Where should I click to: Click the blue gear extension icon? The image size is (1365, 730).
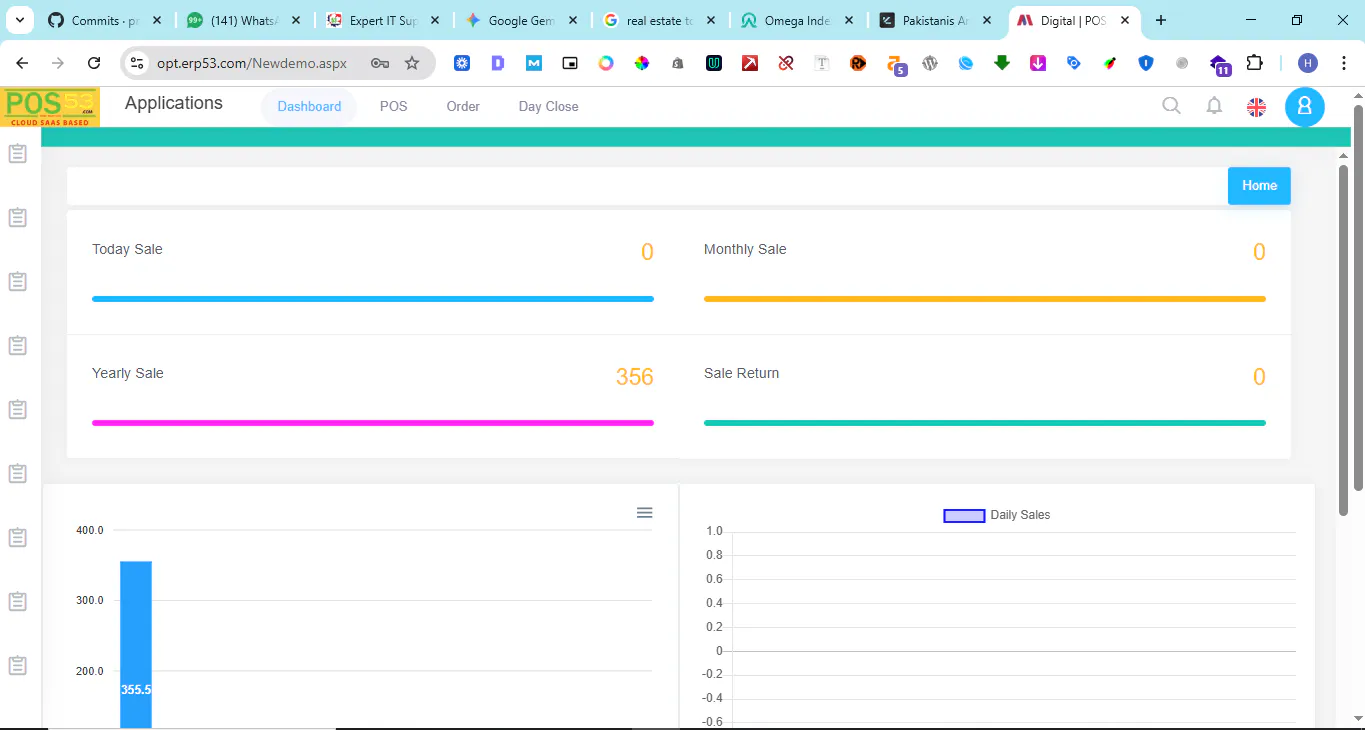point(462,63)
